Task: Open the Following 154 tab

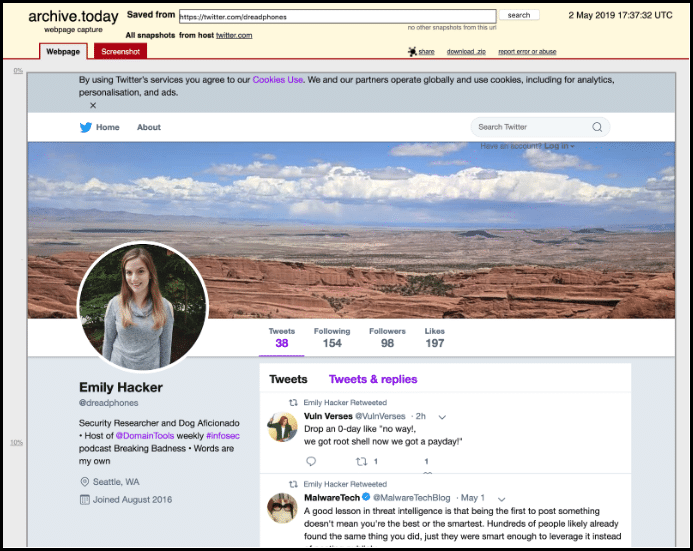Action: (x=332, y=338)
